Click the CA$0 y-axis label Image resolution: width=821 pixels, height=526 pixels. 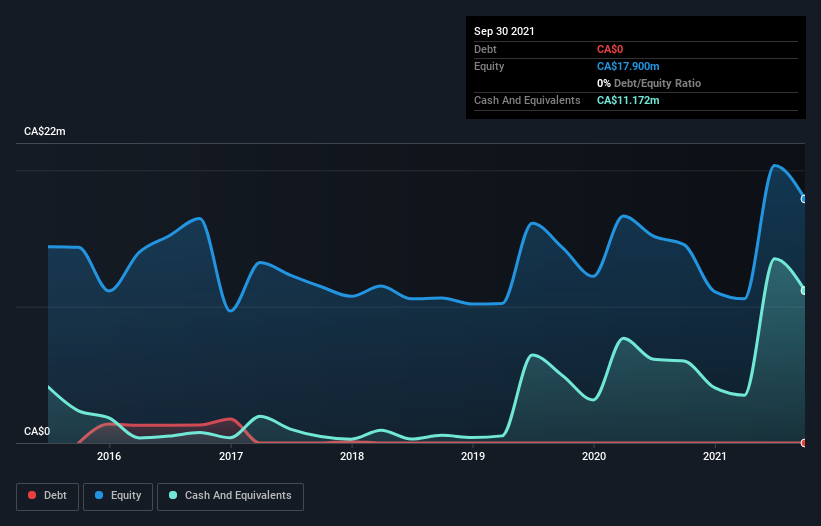point(37,431)
